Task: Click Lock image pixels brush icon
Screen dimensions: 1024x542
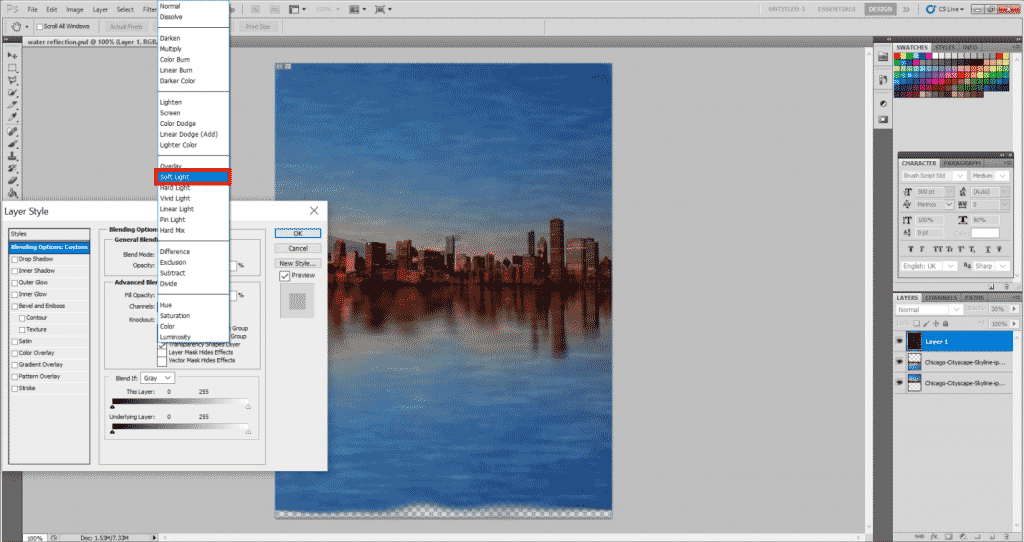Action: (926, 323)
